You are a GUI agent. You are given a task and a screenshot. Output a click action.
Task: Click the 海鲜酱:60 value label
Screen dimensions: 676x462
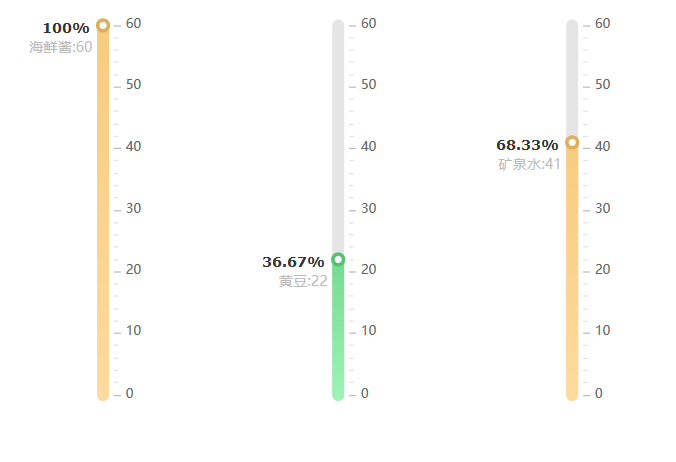tap(61, 47)
